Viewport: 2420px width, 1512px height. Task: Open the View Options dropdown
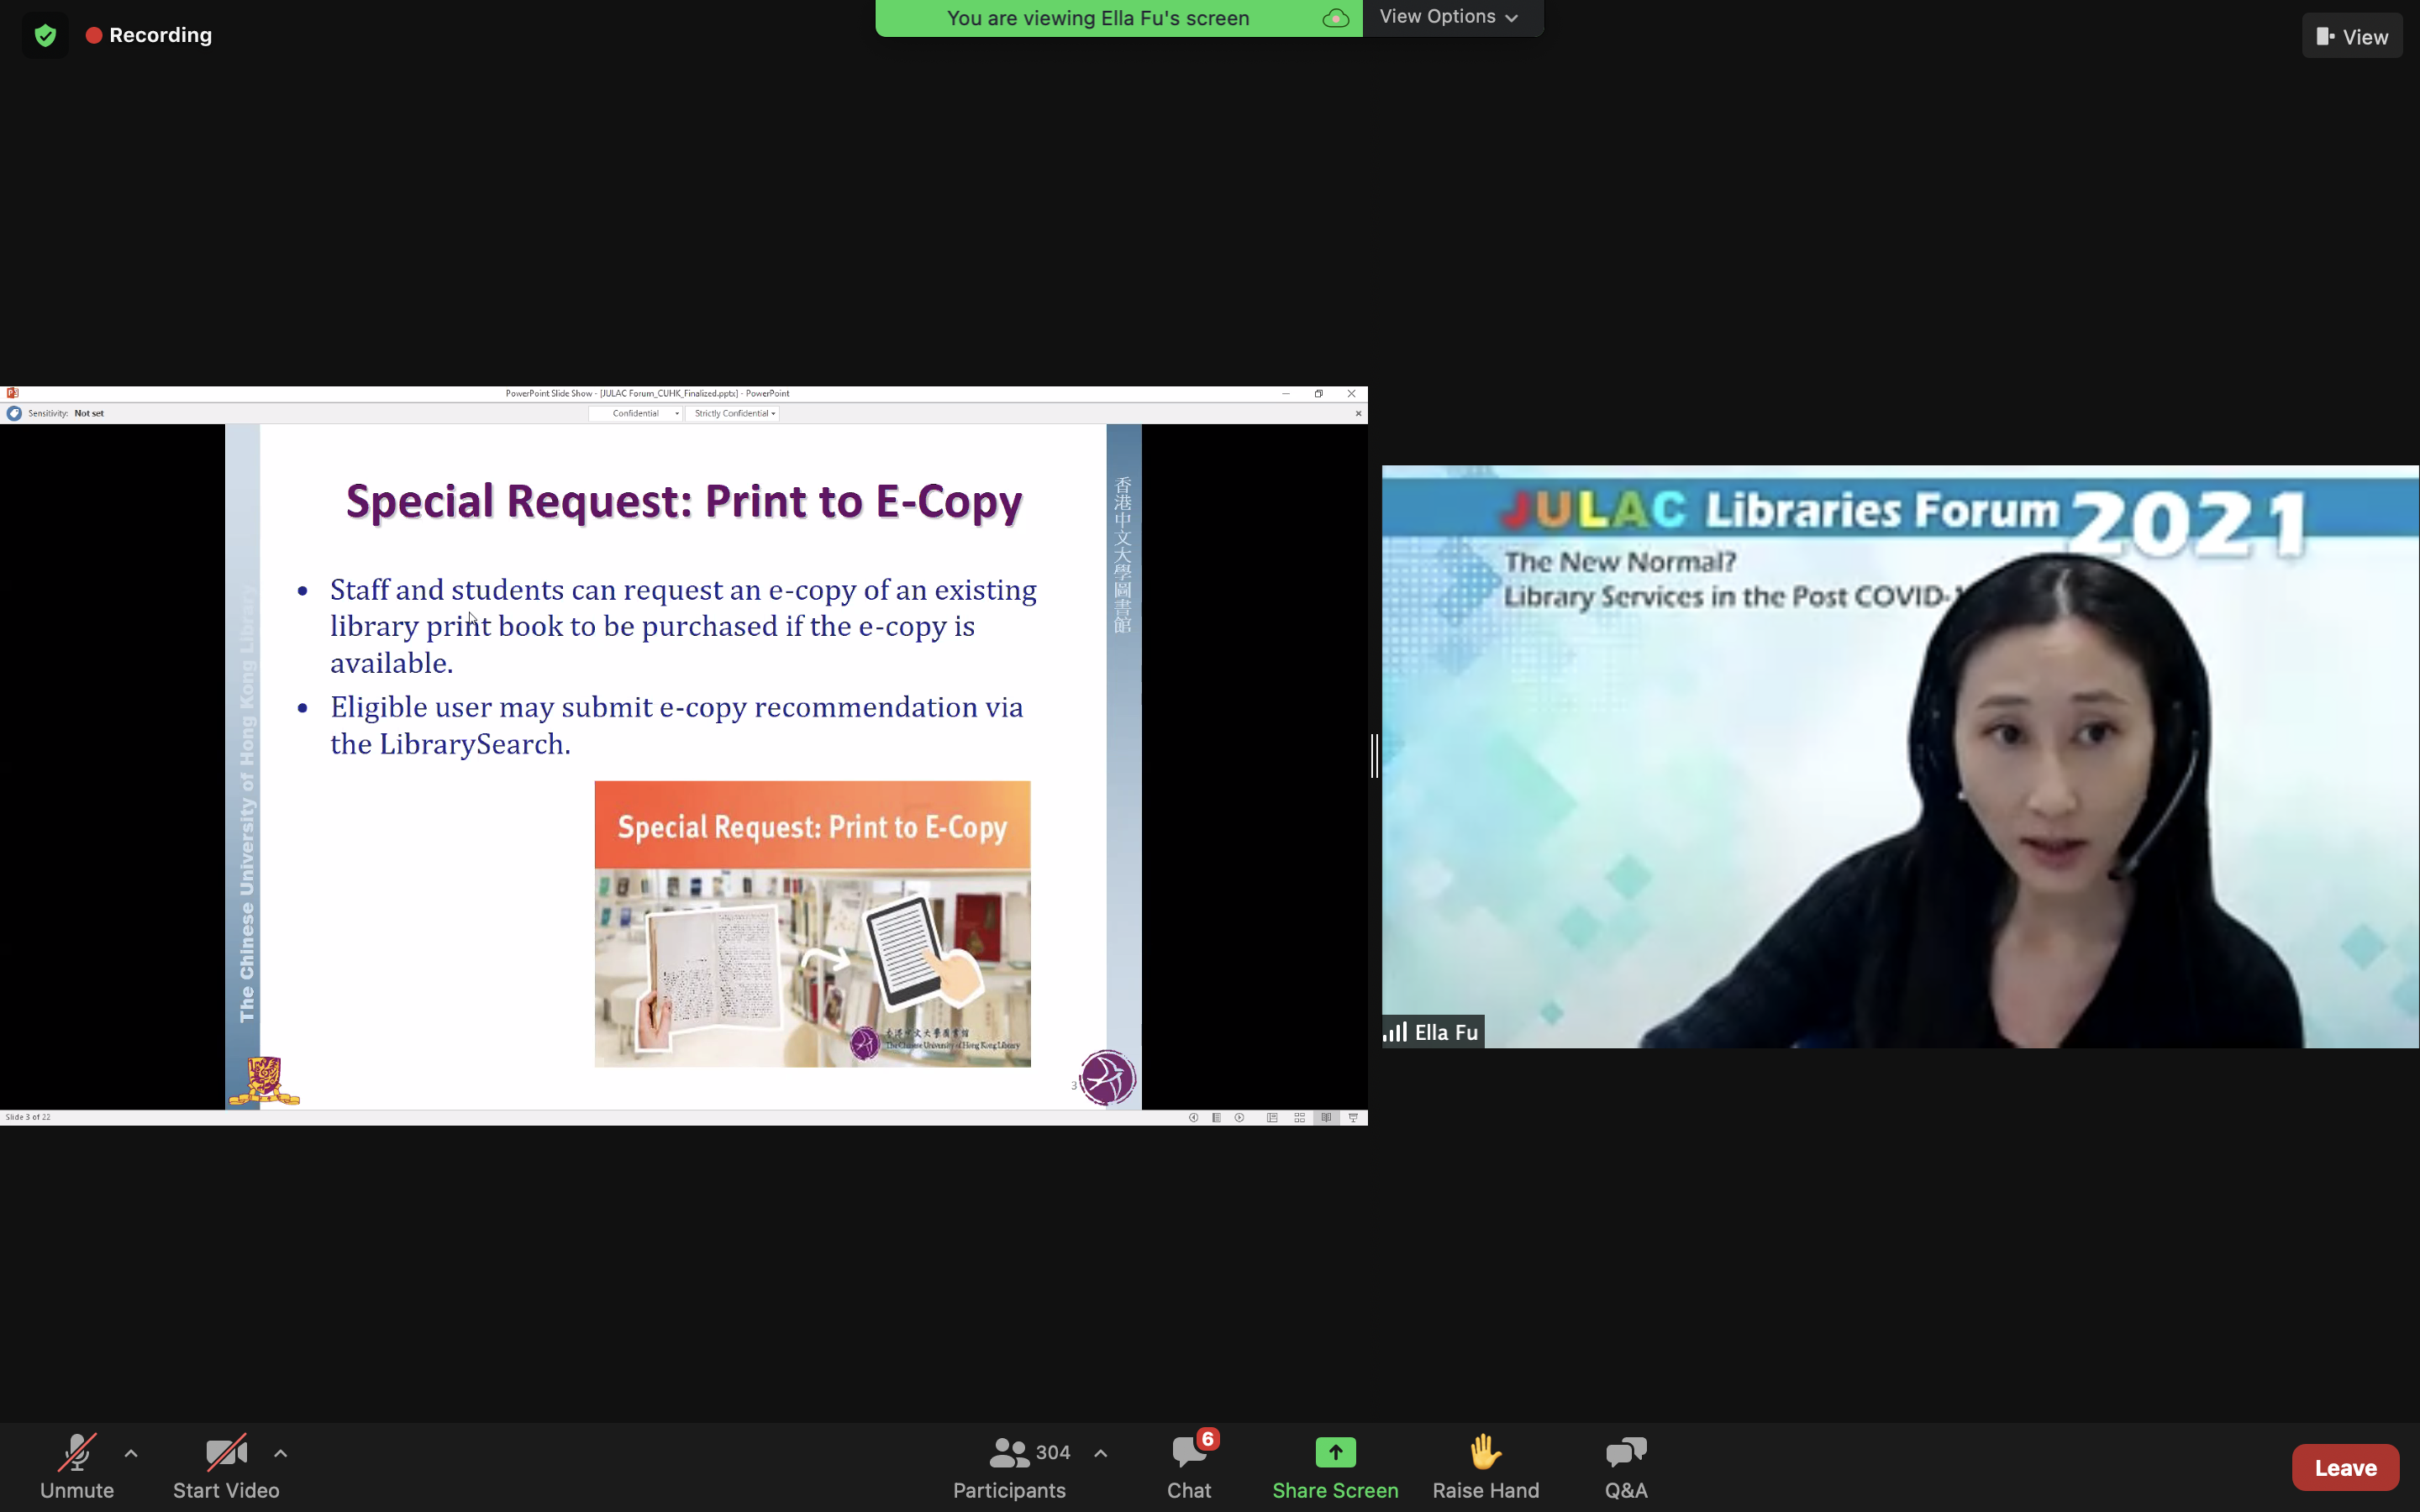(x=1449, y=17)
